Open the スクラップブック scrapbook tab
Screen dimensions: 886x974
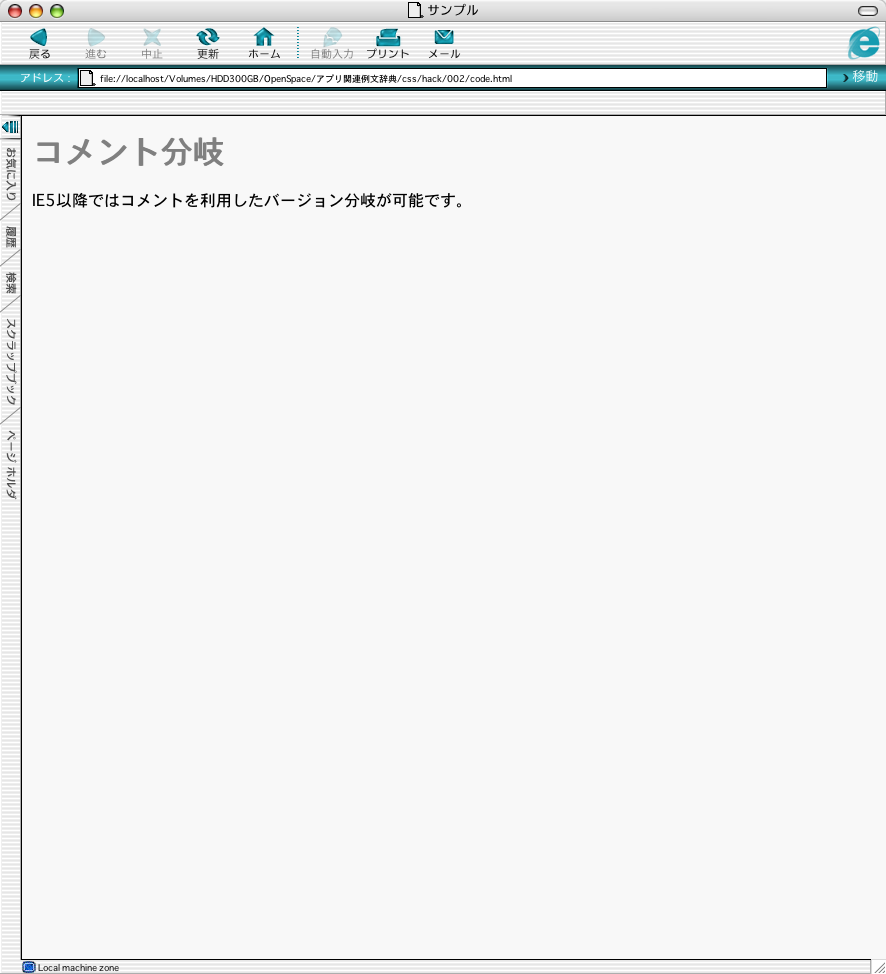(11, 362)
